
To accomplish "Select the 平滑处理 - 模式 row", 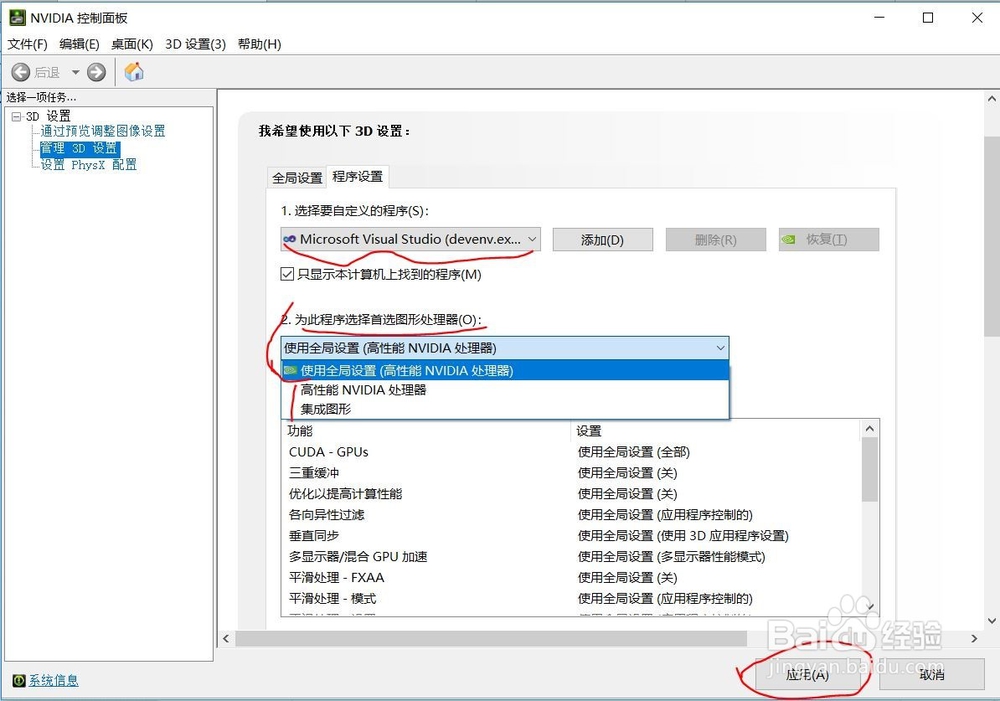I will pos(571,599).
